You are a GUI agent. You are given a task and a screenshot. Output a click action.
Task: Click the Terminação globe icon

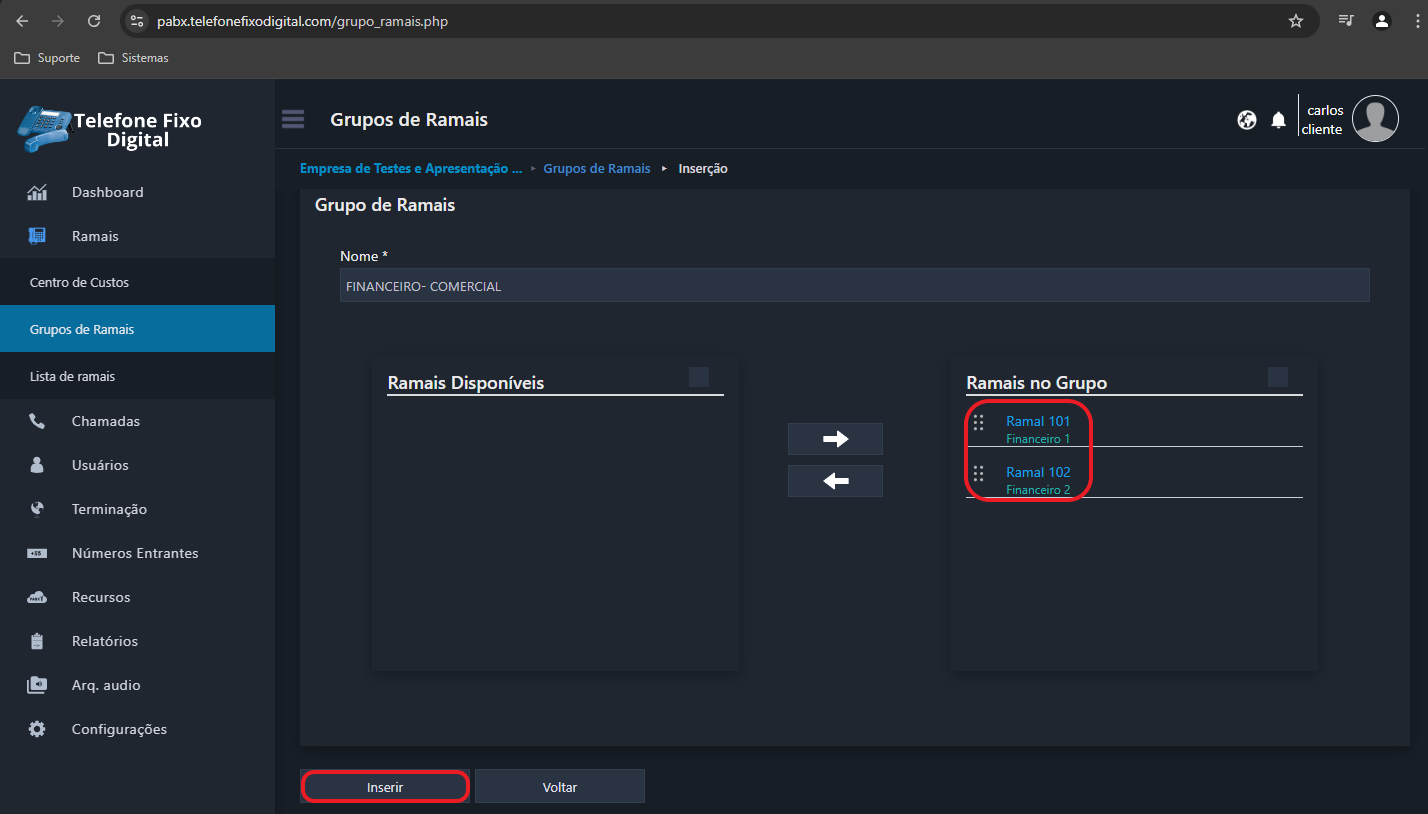(37, 509)
